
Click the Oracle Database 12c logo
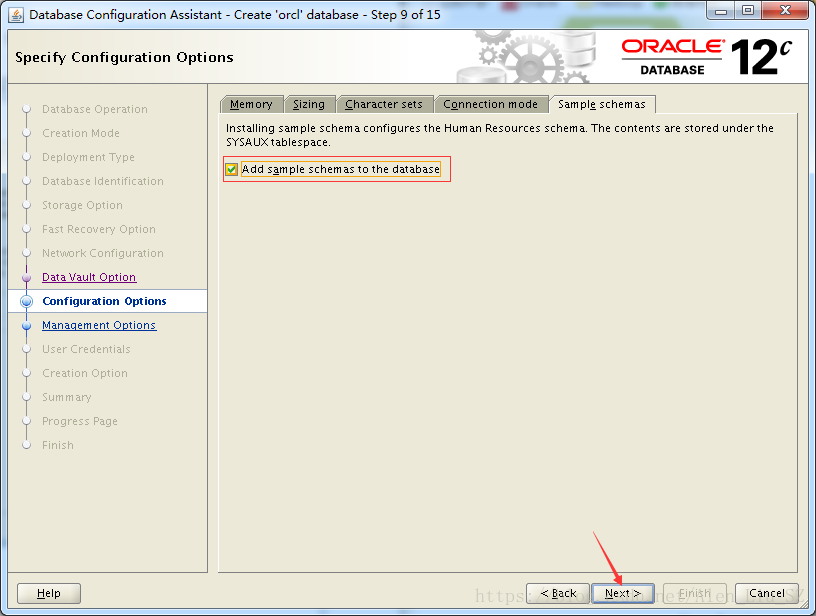coord(707,56)
